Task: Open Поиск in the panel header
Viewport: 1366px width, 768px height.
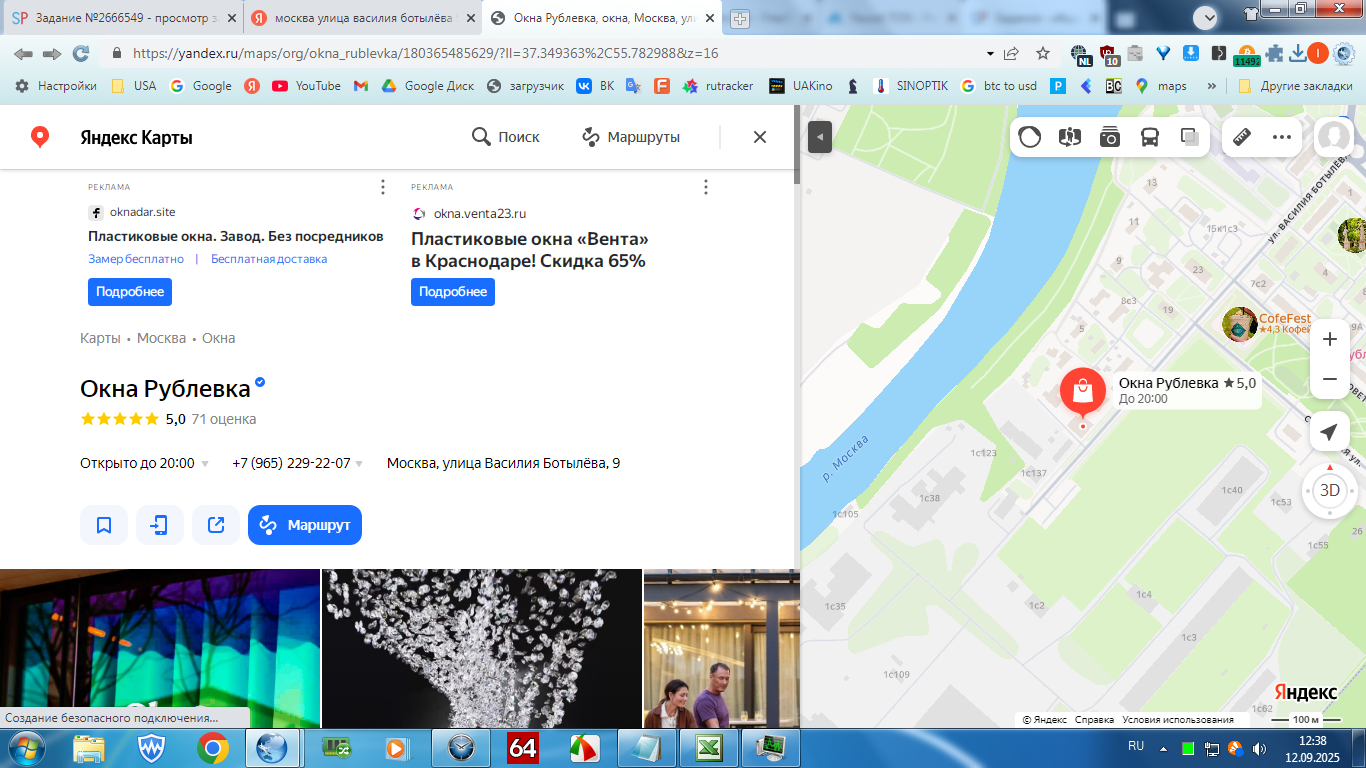Action: tap(506, 137)
